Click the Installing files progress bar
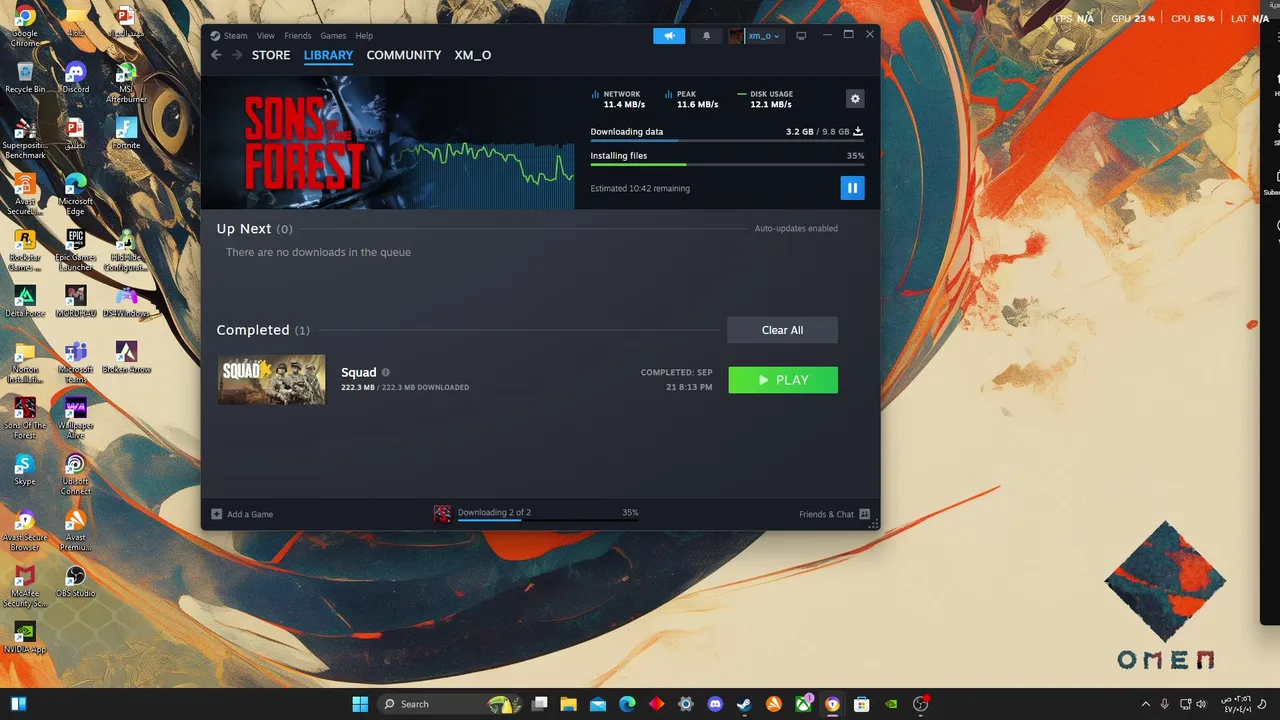This screenshot has height=720, width=1280. [727, 164]
